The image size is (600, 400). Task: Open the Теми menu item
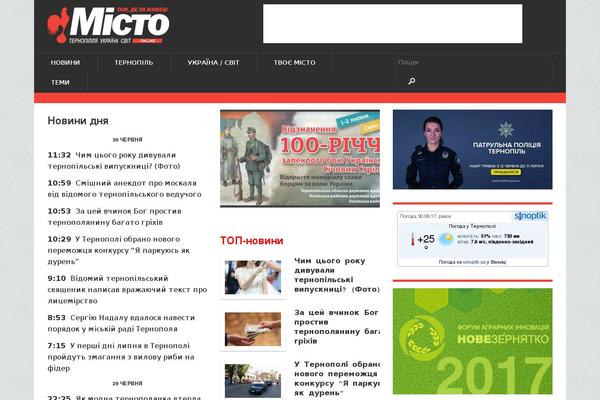tap(60, 82)
